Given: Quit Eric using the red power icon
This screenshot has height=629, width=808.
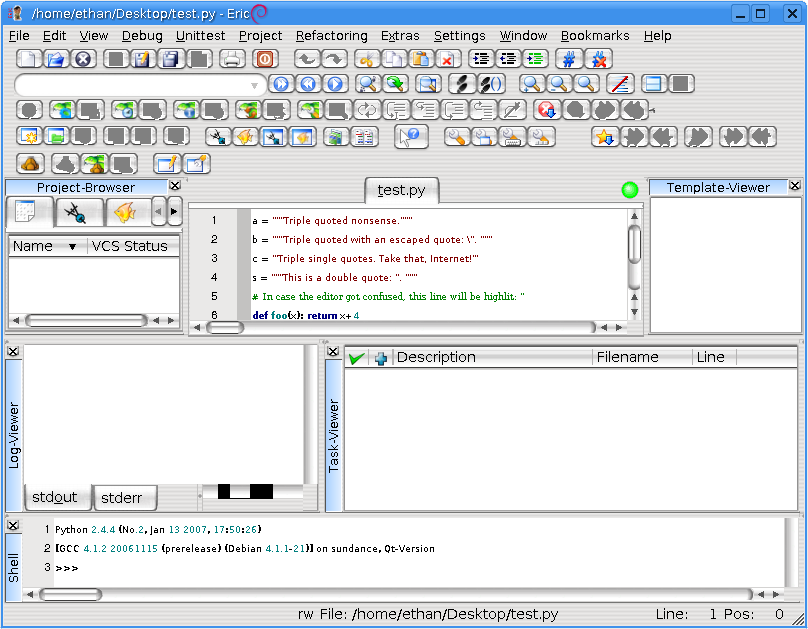Looking at the screenshot, I should pos(265,59).
